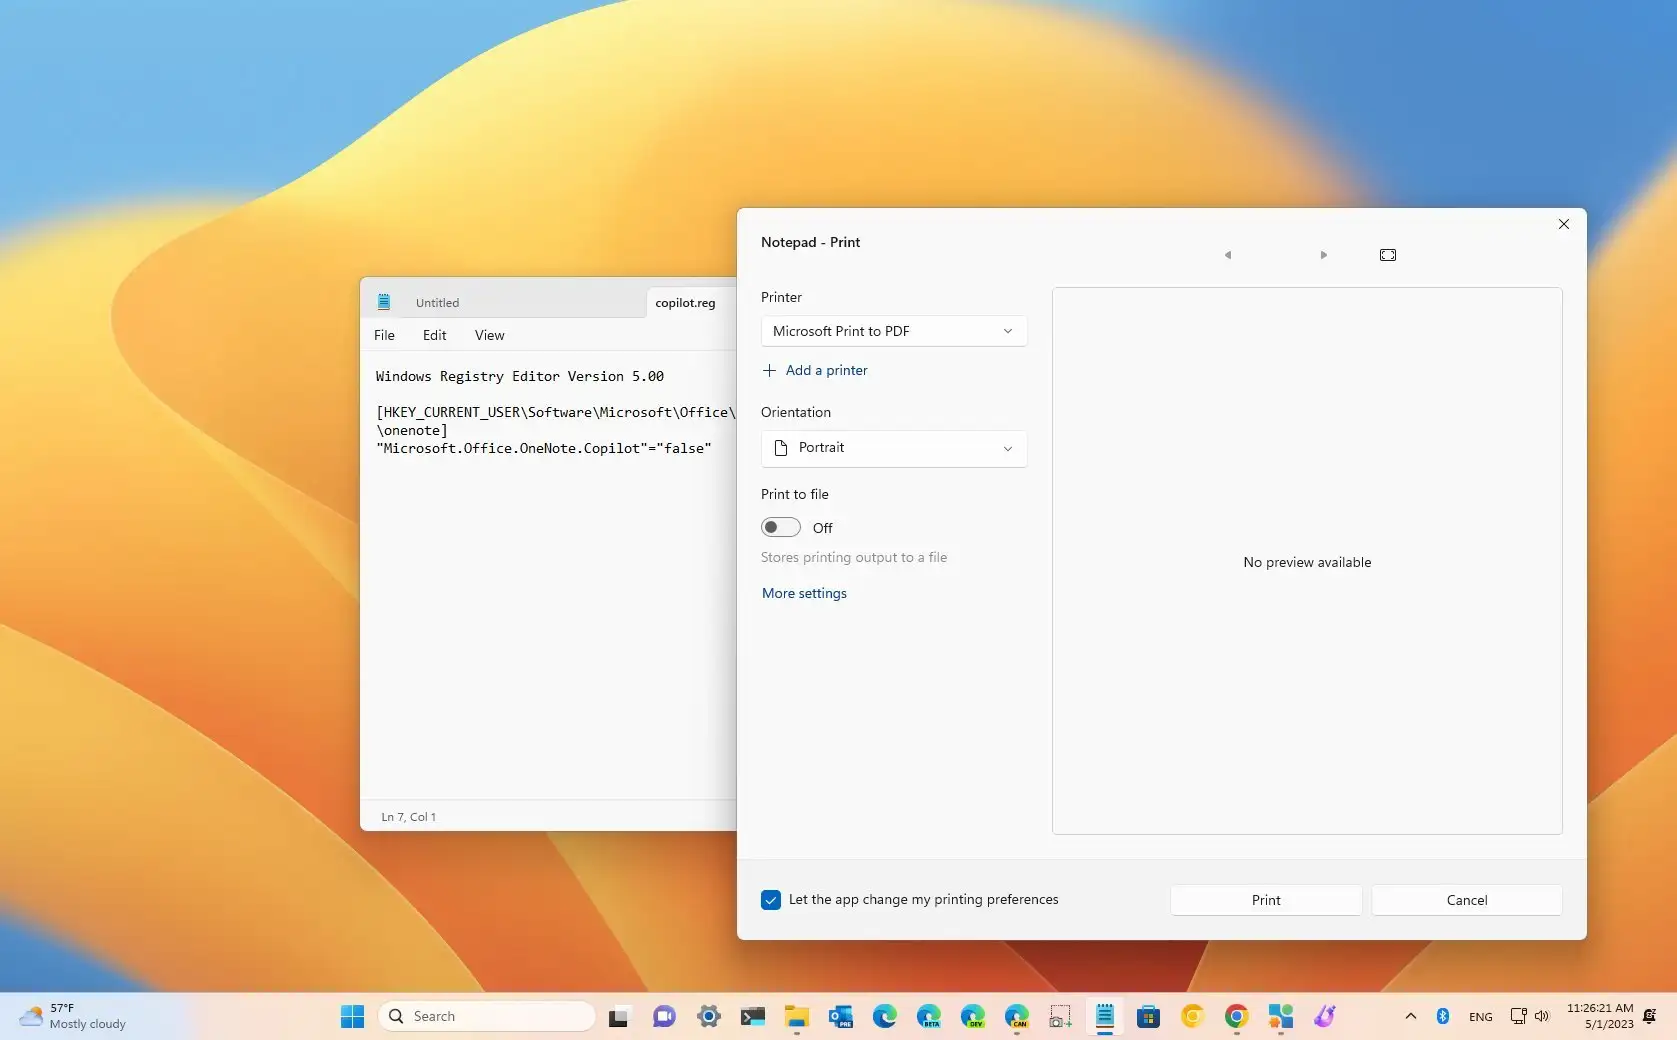This screenshot has width=1677, height=1040.
Task: Open the Orientation dropdown
Action: pos(893,448)
